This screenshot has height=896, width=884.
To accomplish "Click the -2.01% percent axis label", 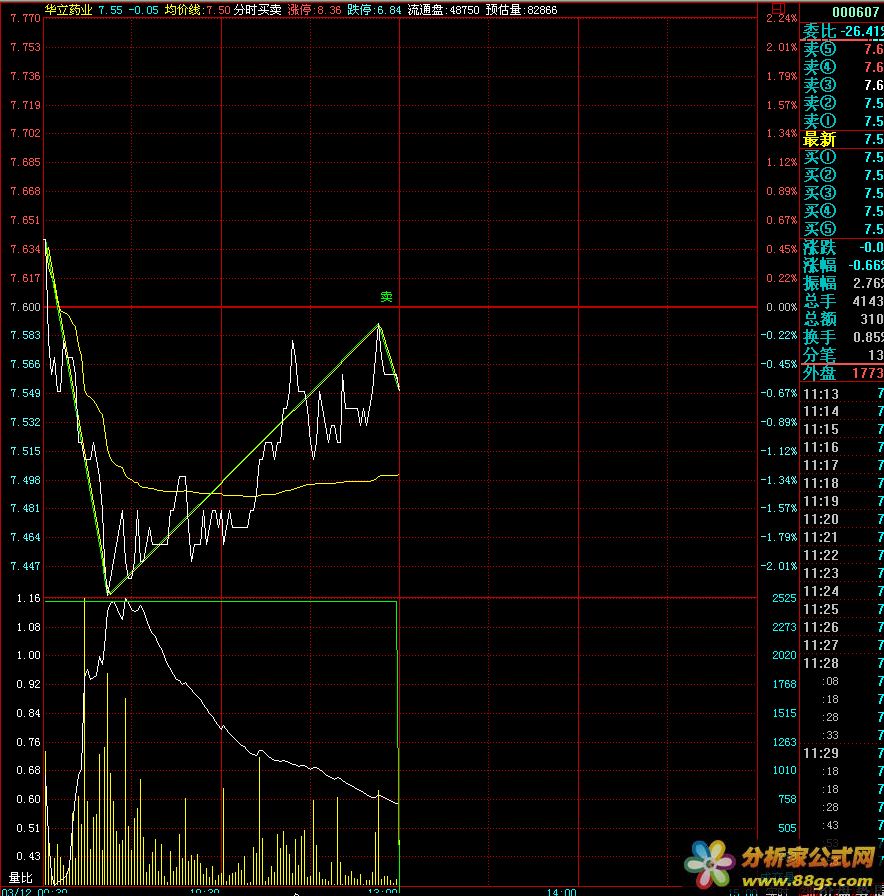I will tap(778, 566).
